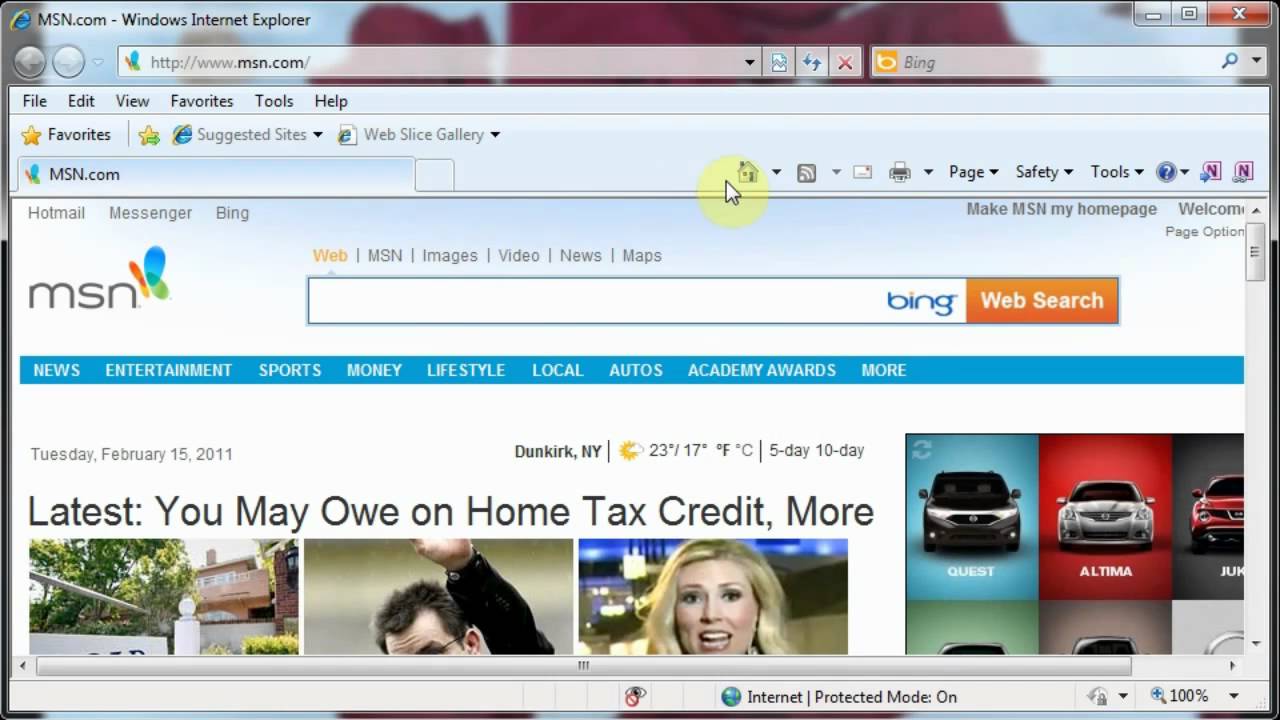Open the address bar history dropdown
The image size is (1280, 720).
[750, 62]
